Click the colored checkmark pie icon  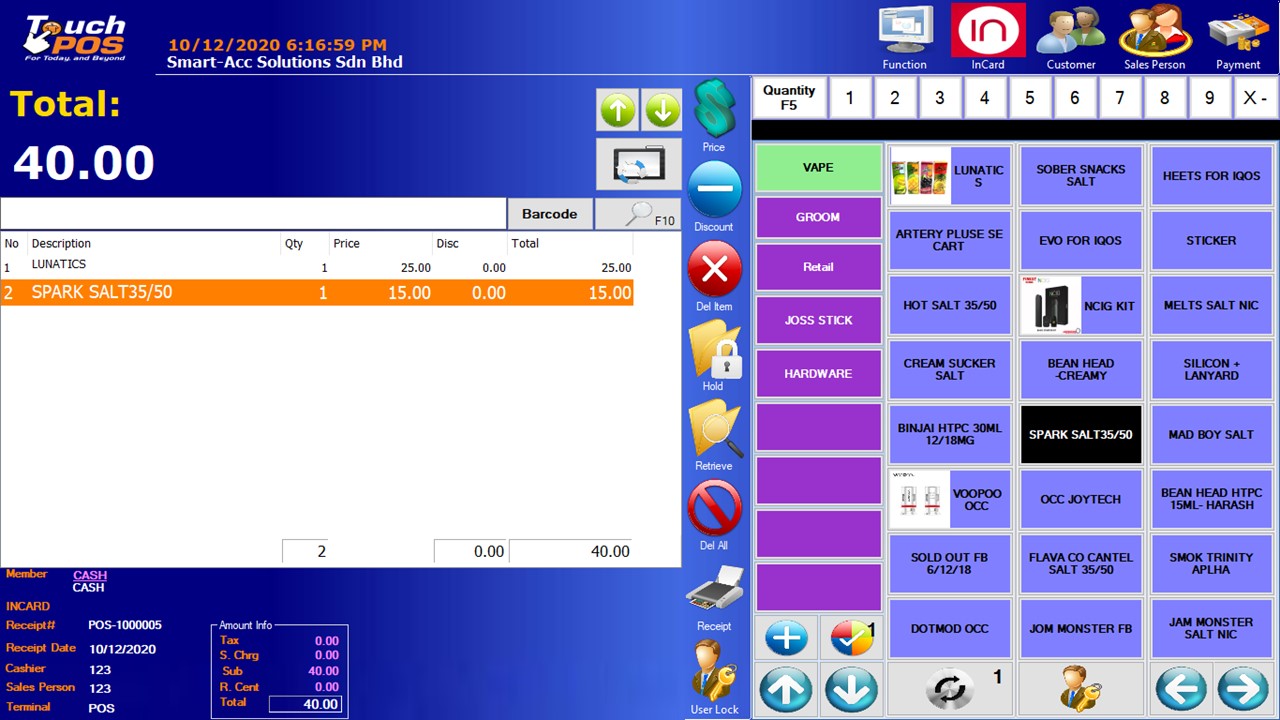(x=850, y=638)
